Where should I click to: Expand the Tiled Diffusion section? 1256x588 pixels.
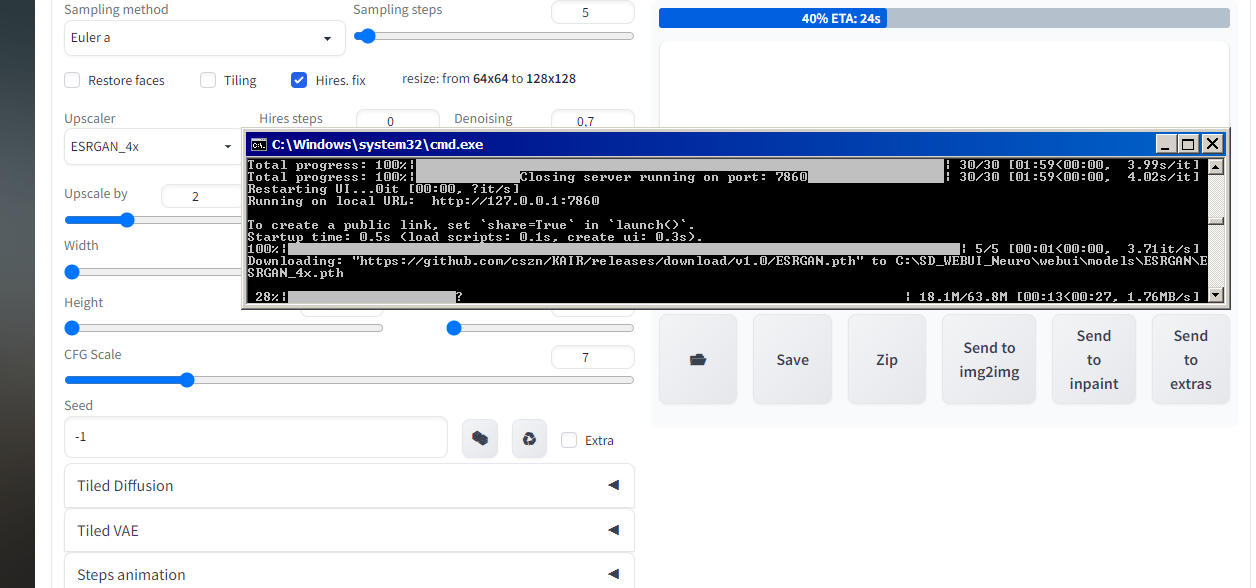349,486
